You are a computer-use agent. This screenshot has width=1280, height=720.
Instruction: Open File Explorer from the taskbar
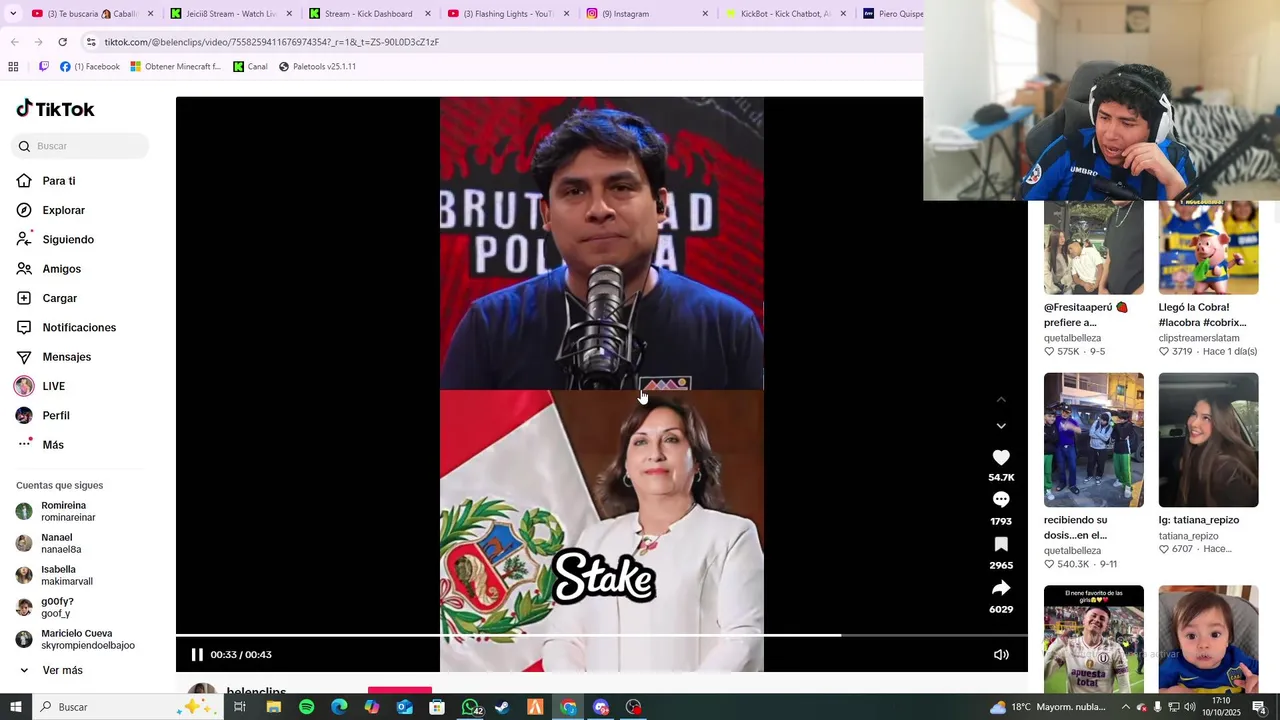[x=273, y=707]
